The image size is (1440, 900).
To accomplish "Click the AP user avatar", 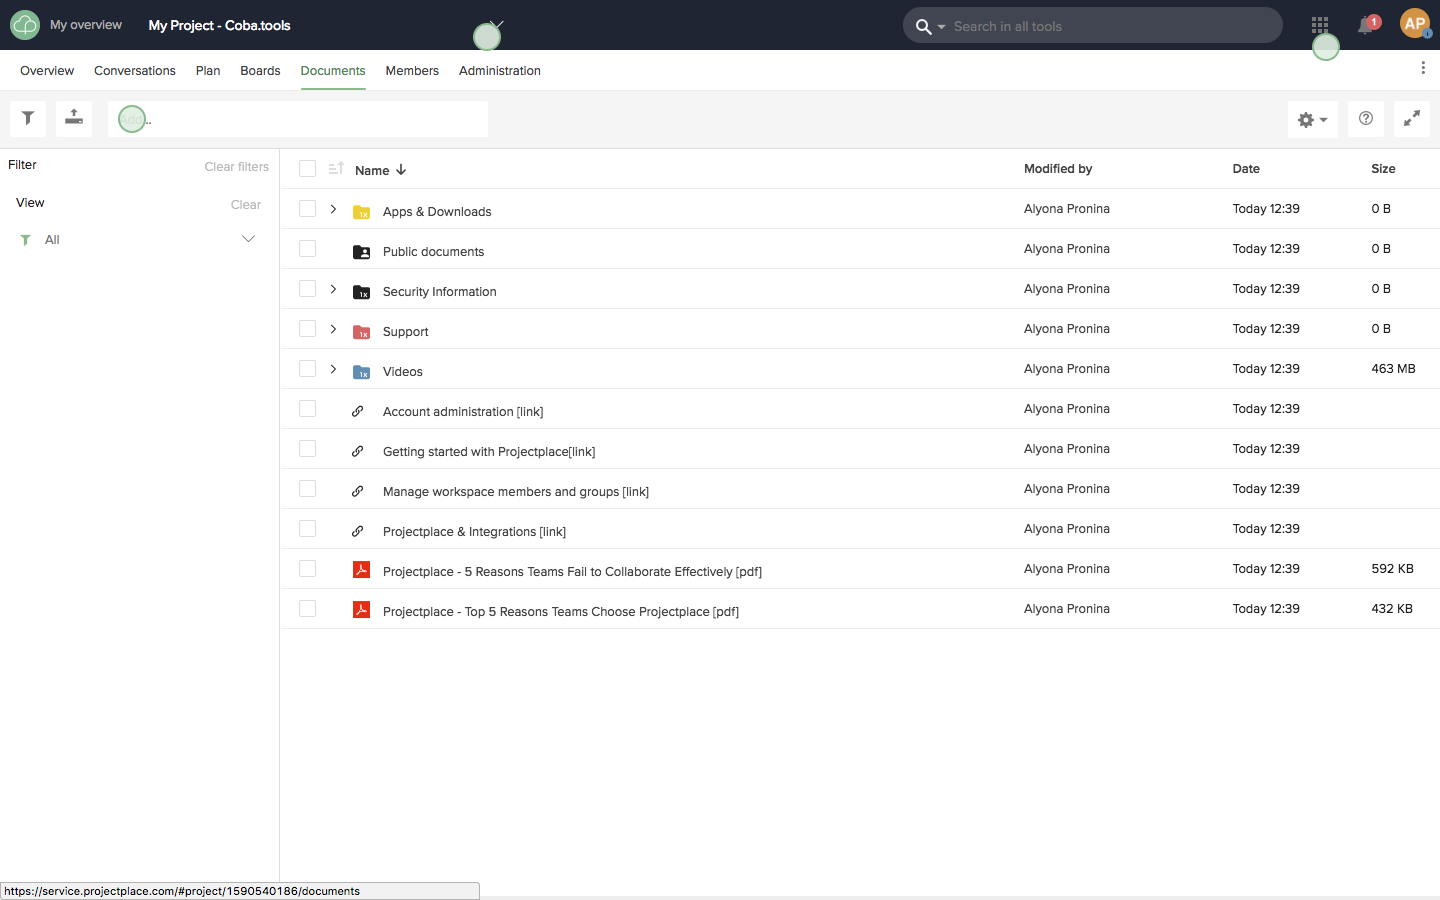I will click(1414, 24).
